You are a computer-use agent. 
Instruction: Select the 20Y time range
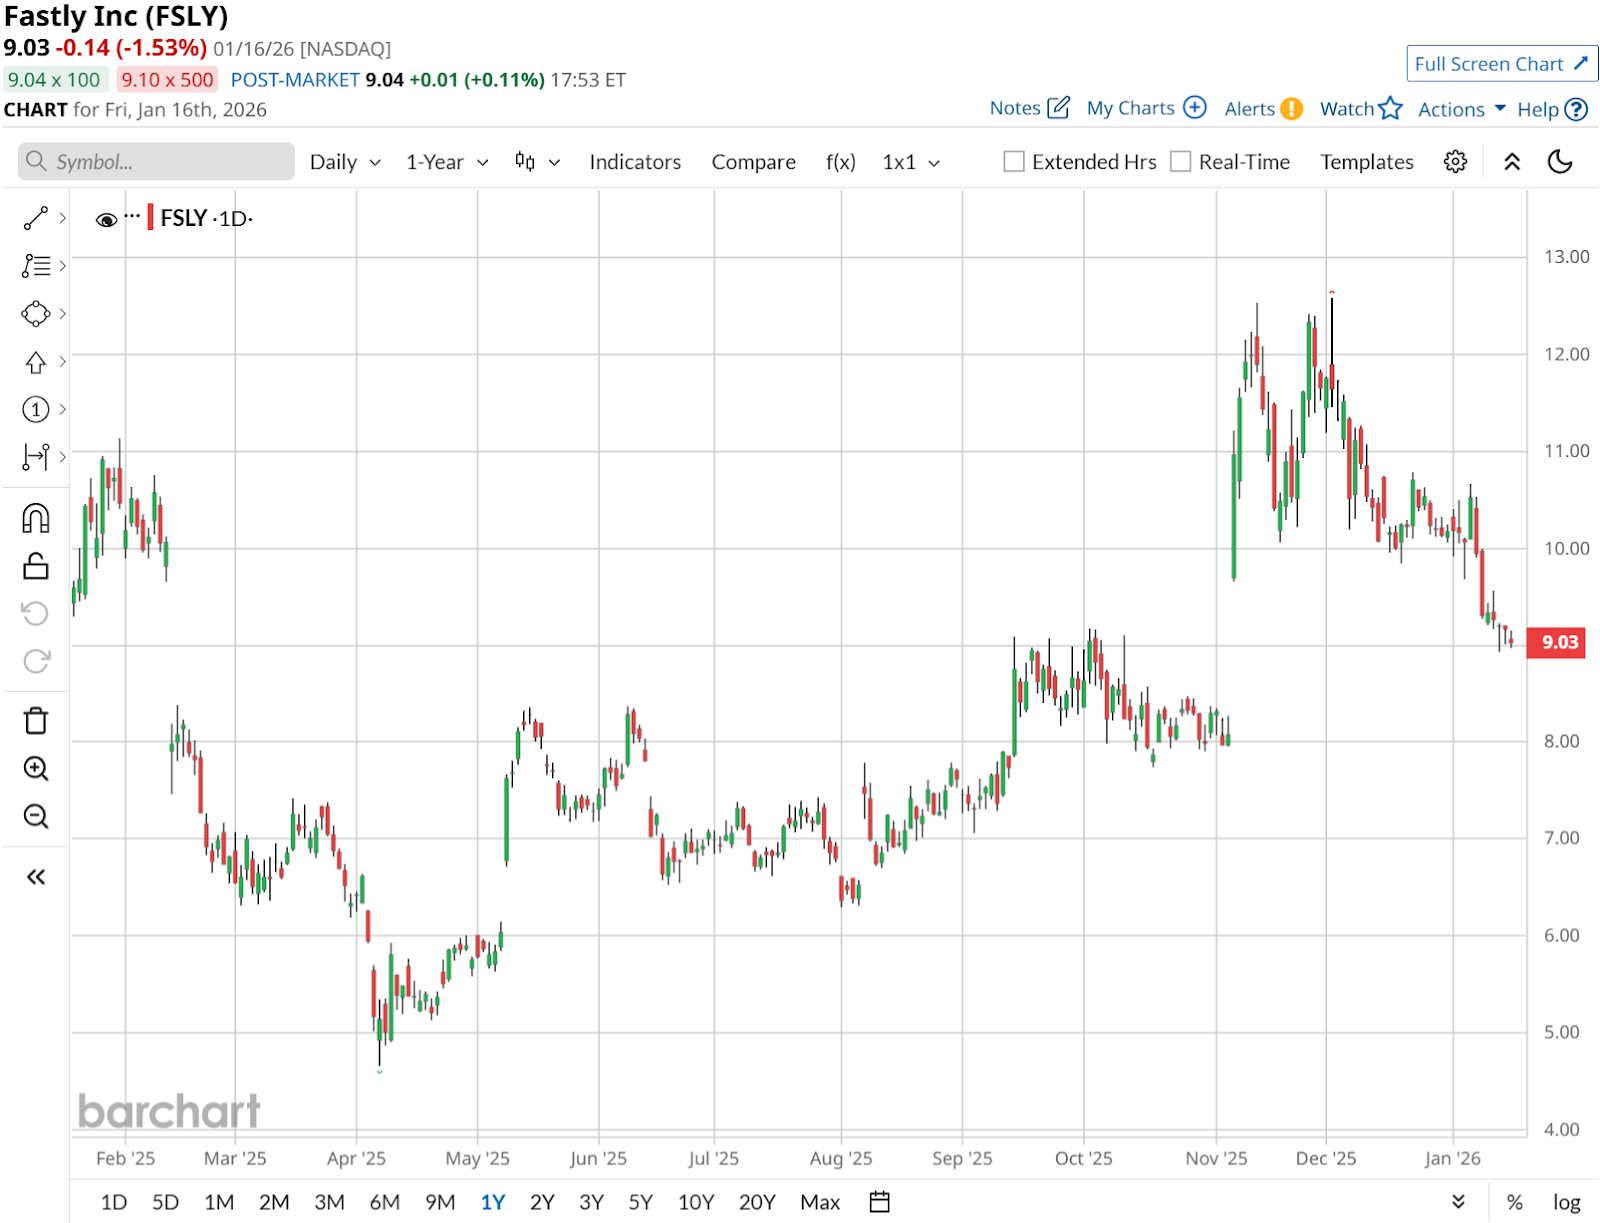click(x=757, y=1202)
